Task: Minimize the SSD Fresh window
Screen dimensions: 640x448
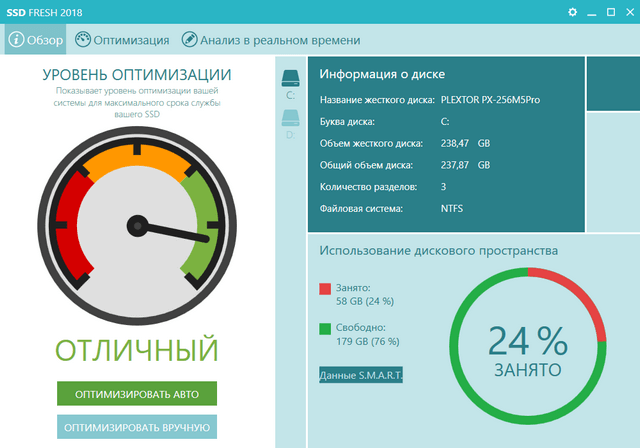Action: click(590, 11)
